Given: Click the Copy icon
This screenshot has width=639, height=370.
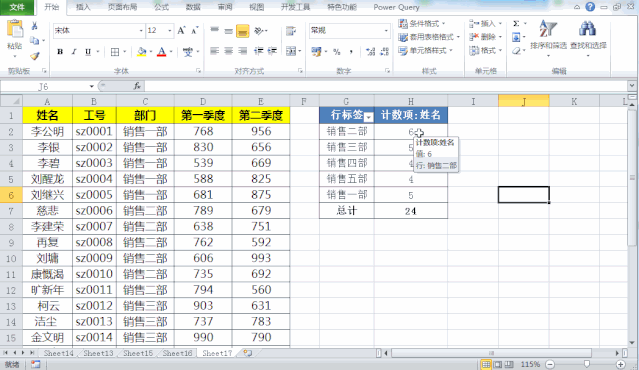Looking at the screenshot, I should [35, 41].
